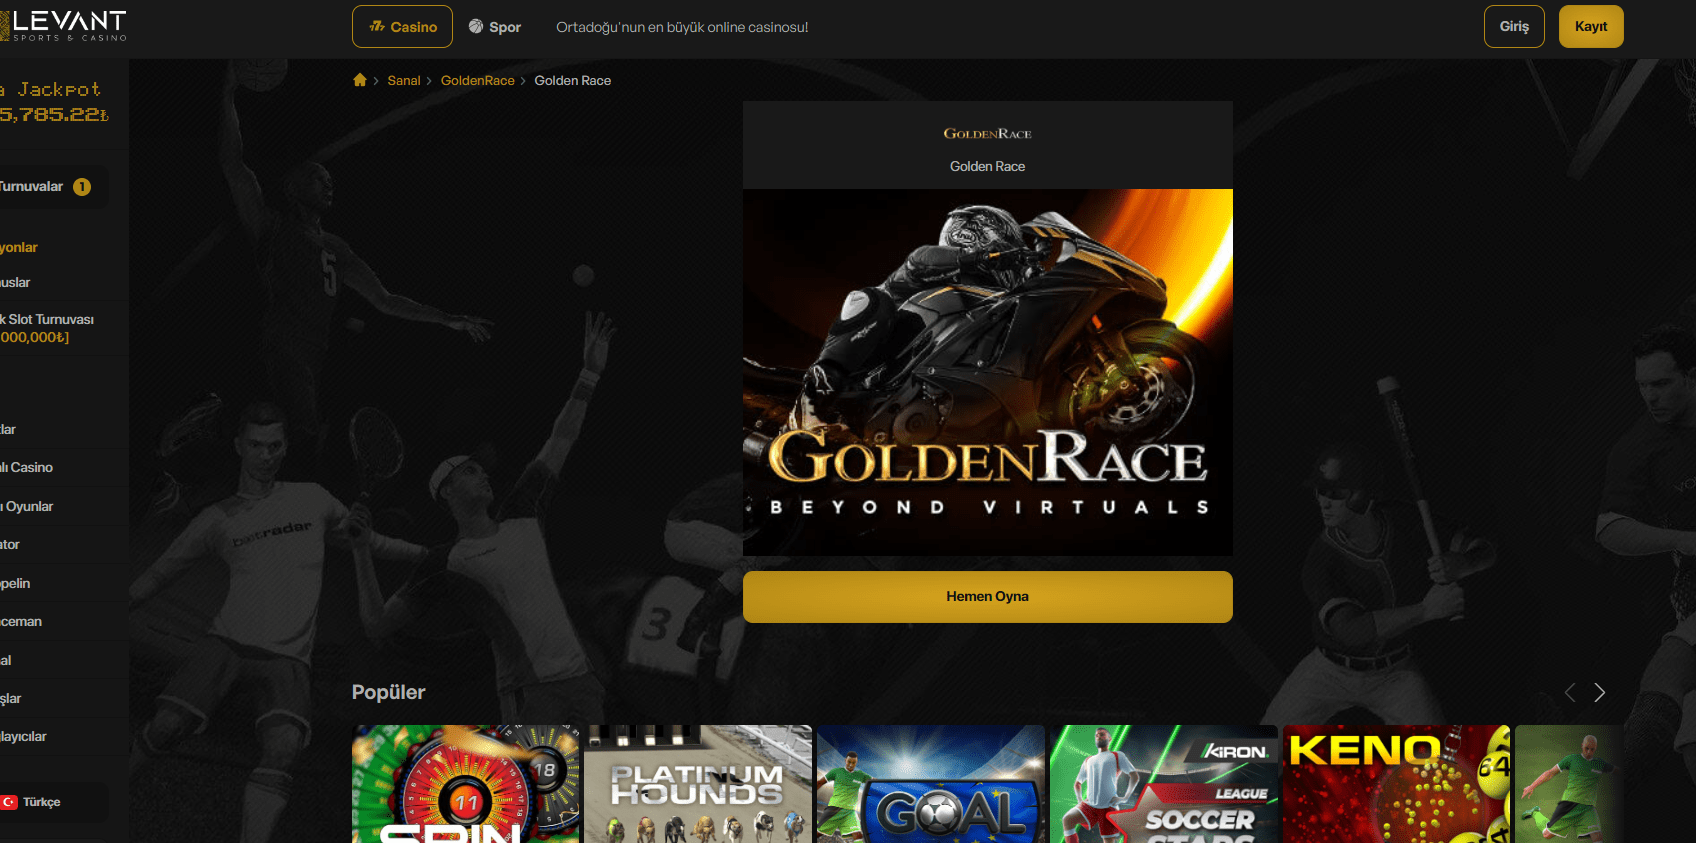This screenshot has width=1696, height=843.
Task: Click the 'Ortadoğu'nun en büyük online casinosu!' slogan
Action: click(x=682, y=27)
